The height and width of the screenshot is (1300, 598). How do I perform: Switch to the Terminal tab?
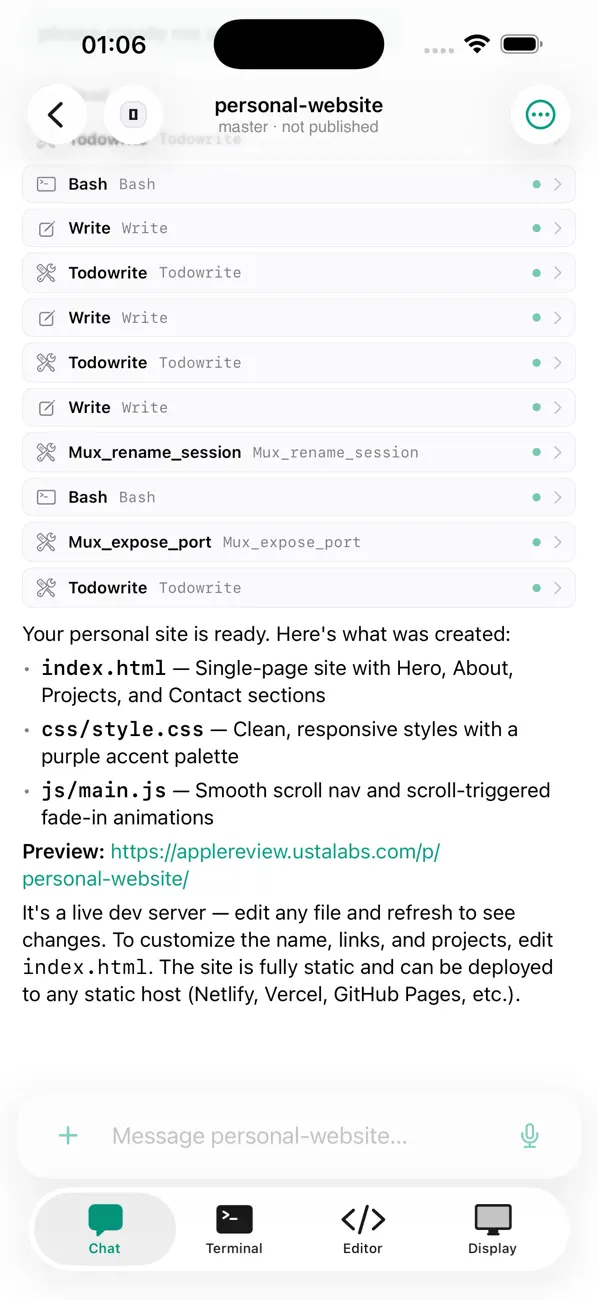(x=234, y=1229)
